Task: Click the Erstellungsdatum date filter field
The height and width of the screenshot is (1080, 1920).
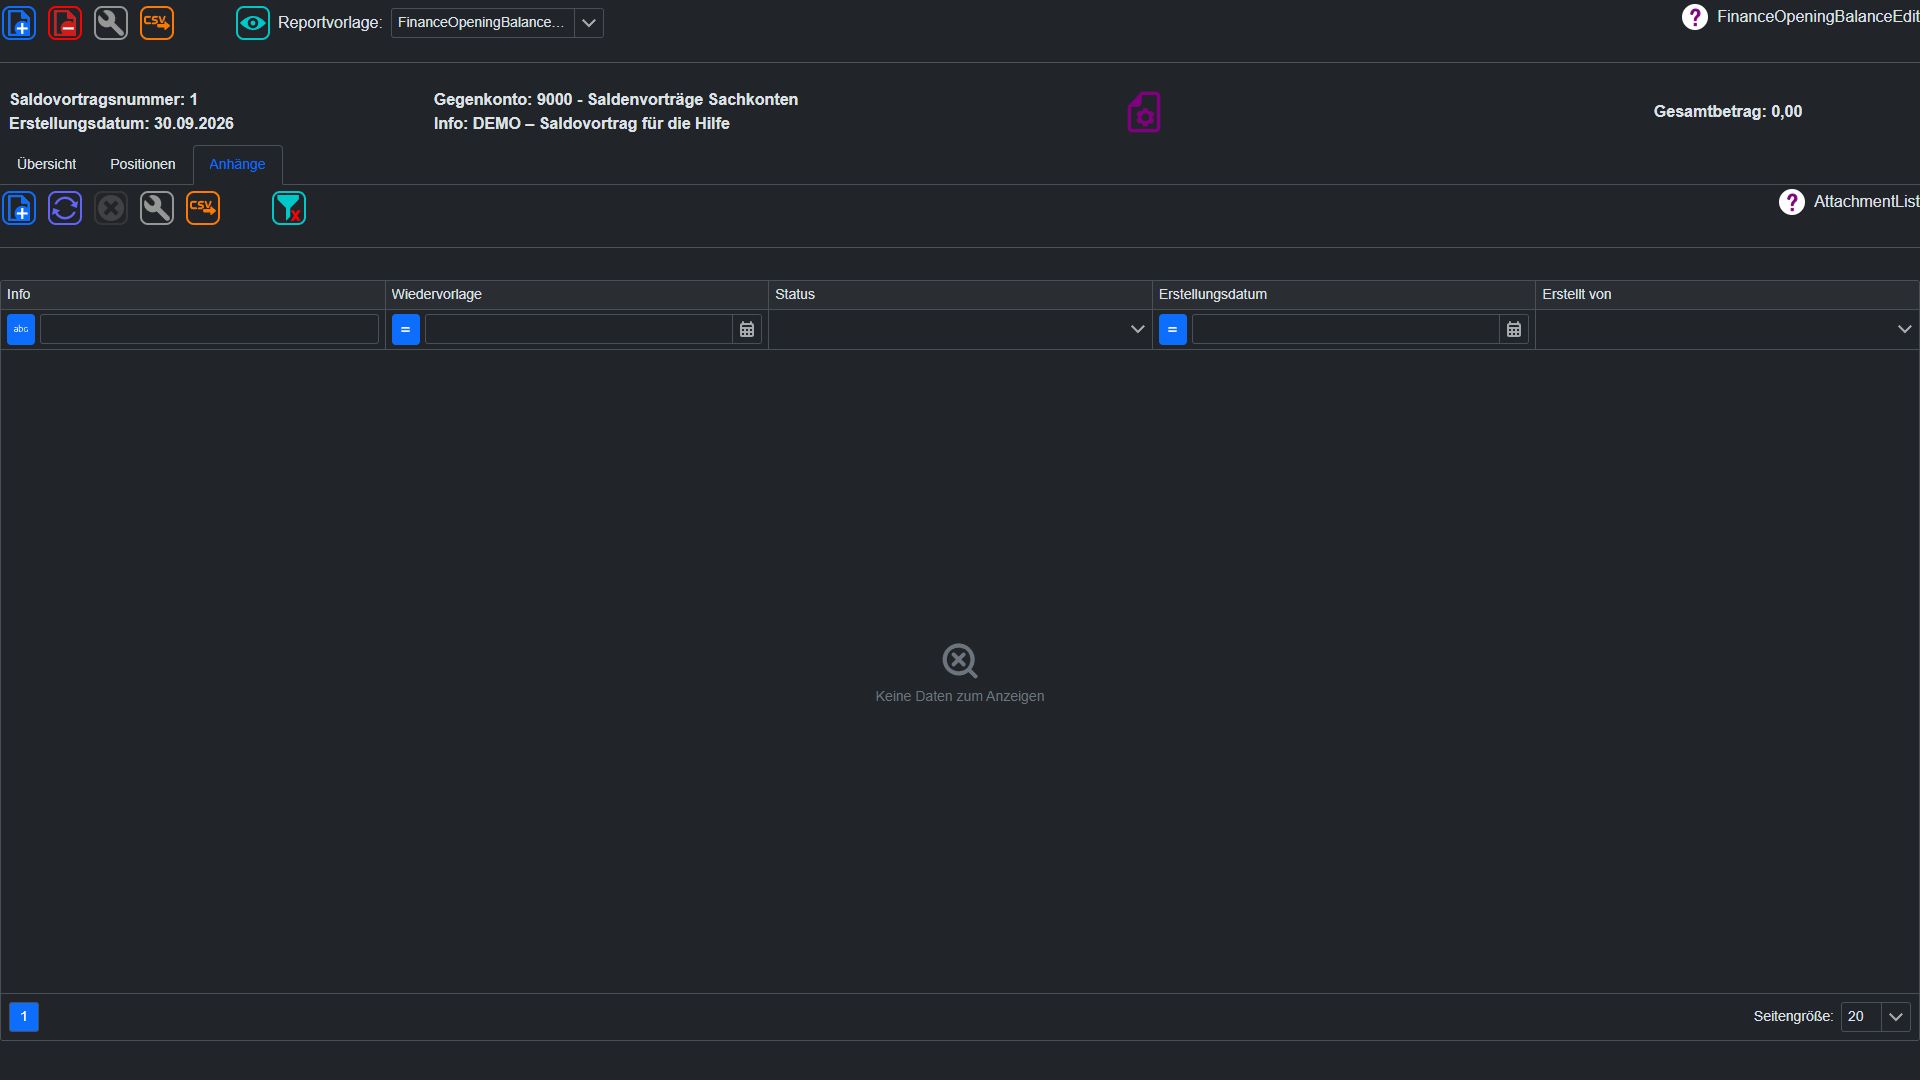Action: pos(1346,329)
